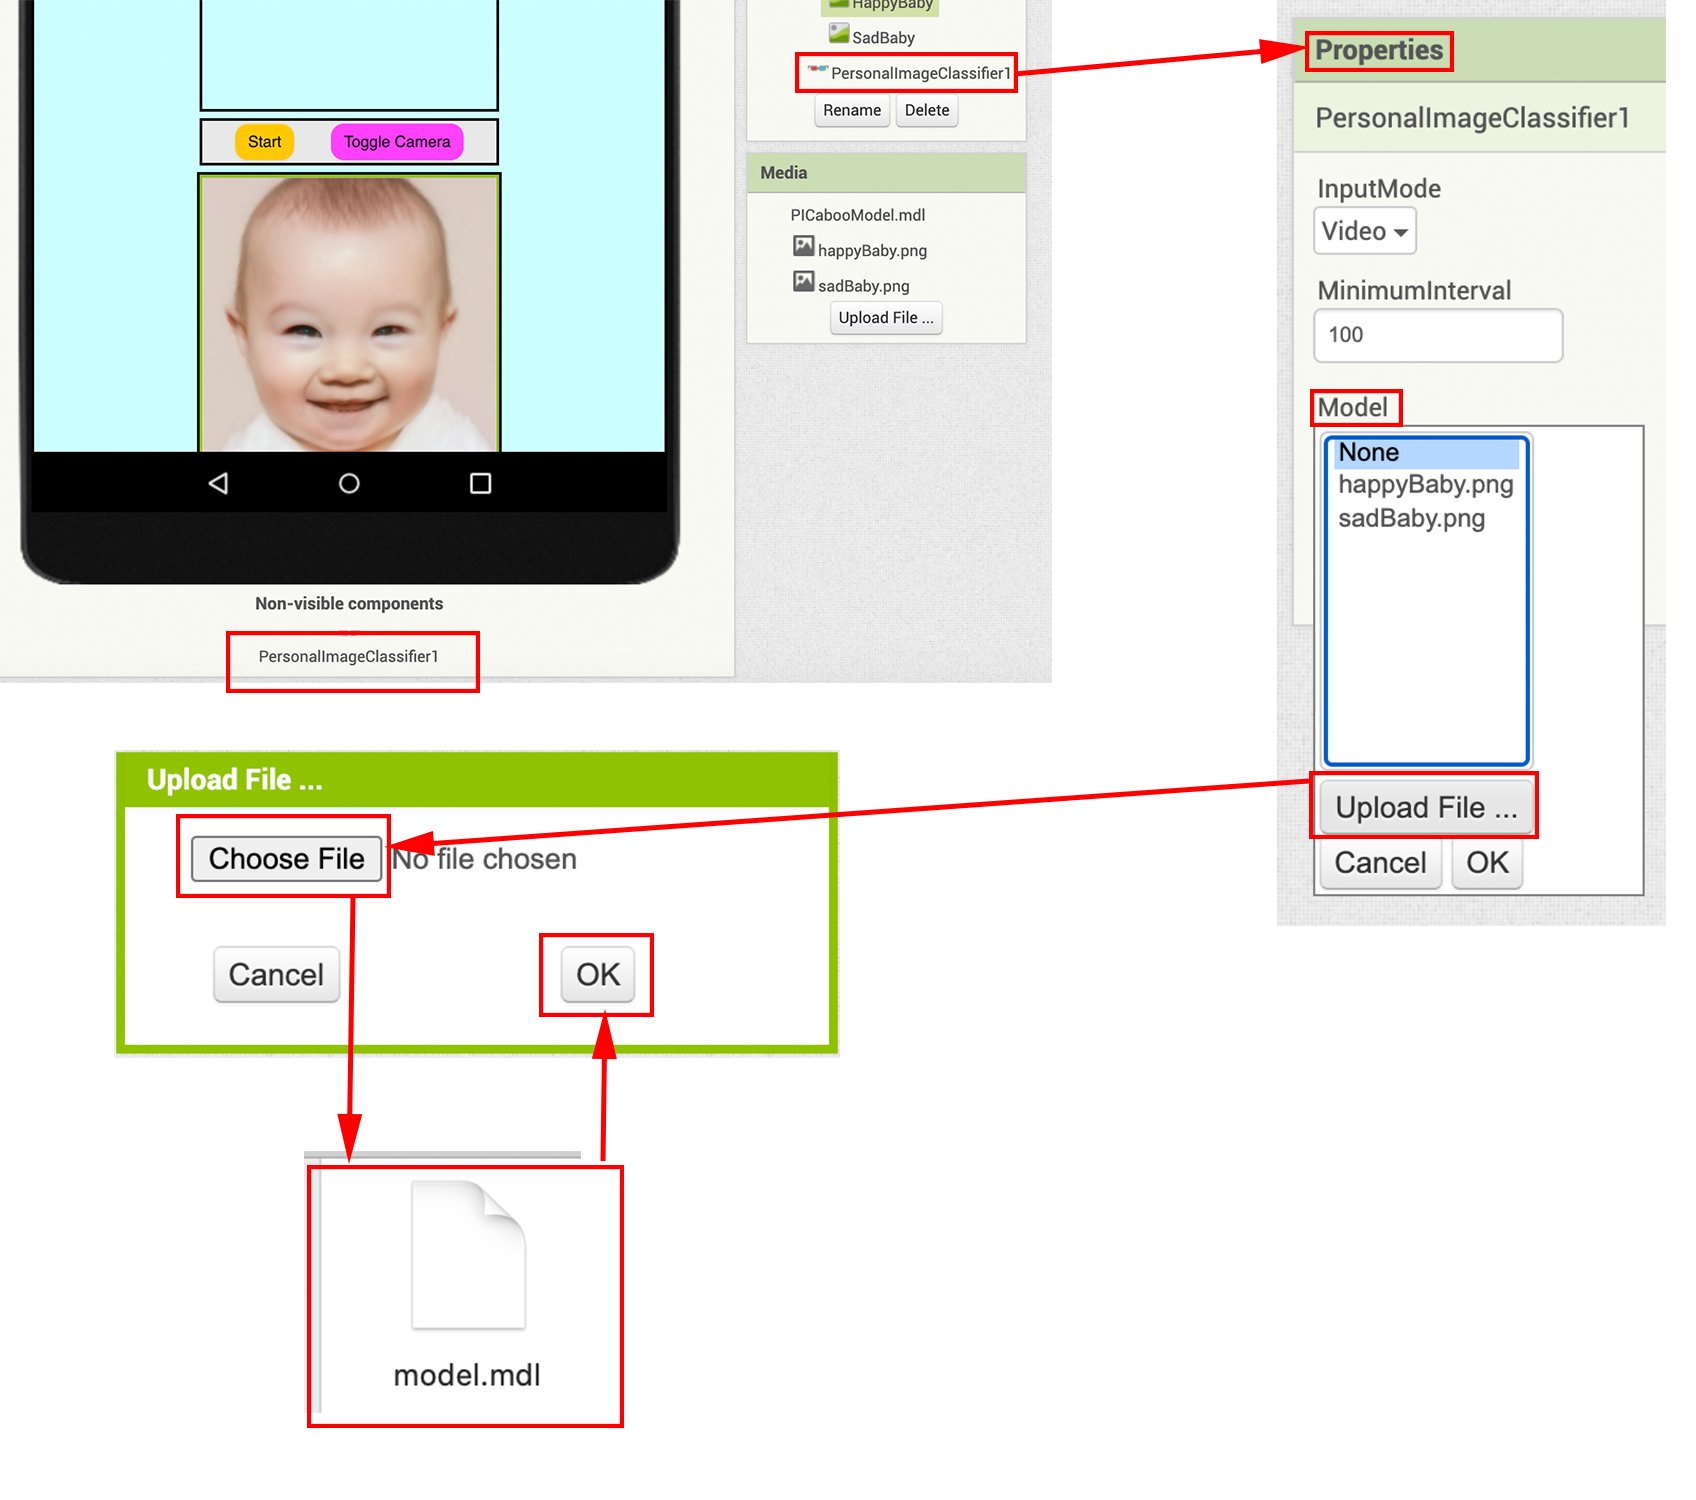1696x1500 pixels.
Task: Confirm the Upload File dialog with OK
Action: (598, 975)
